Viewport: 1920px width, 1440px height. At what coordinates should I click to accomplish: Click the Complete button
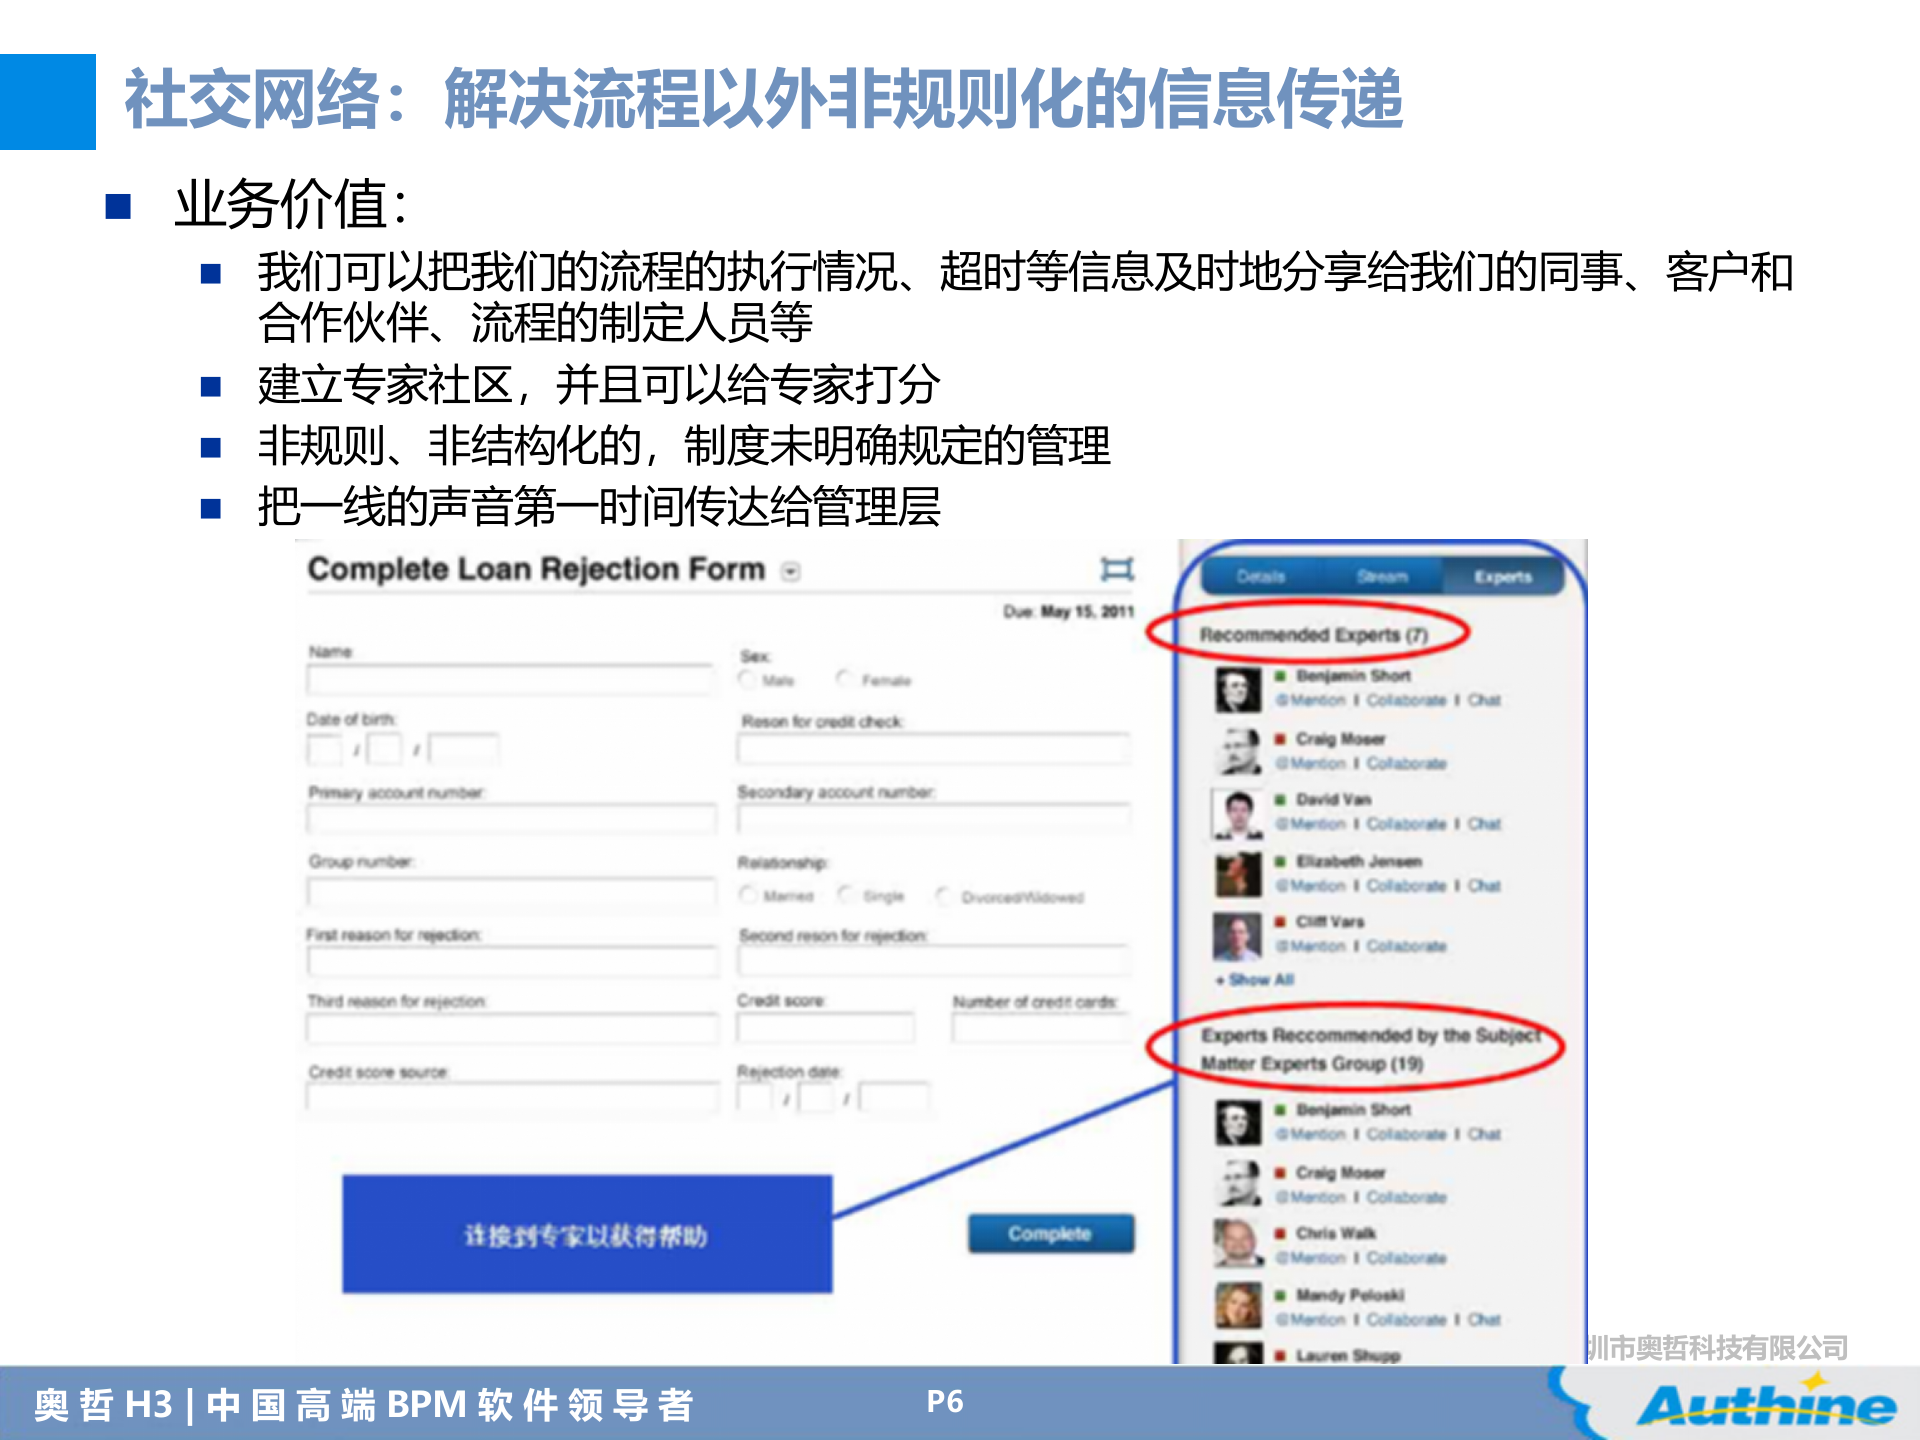pos(1050,1233)
